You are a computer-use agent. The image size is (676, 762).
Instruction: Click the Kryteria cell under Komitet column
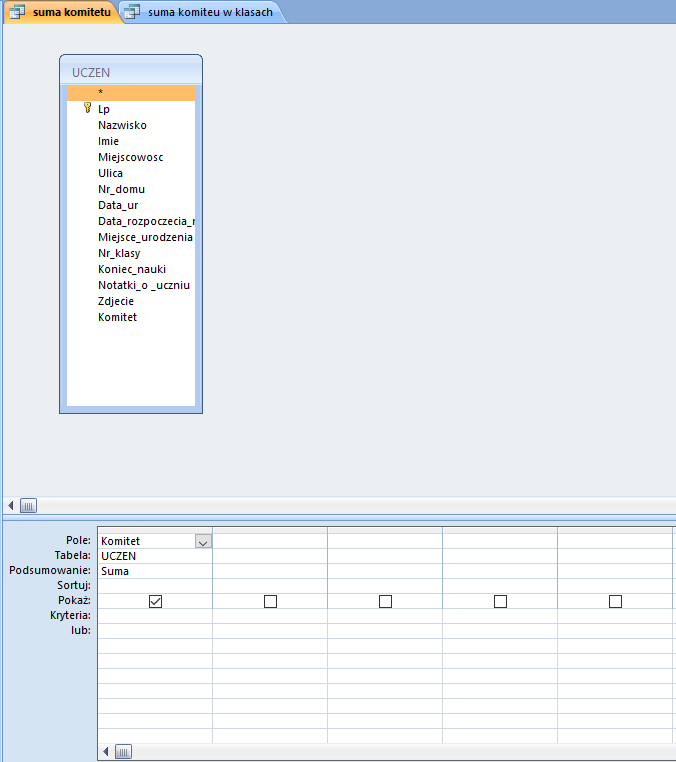point(155,616)
